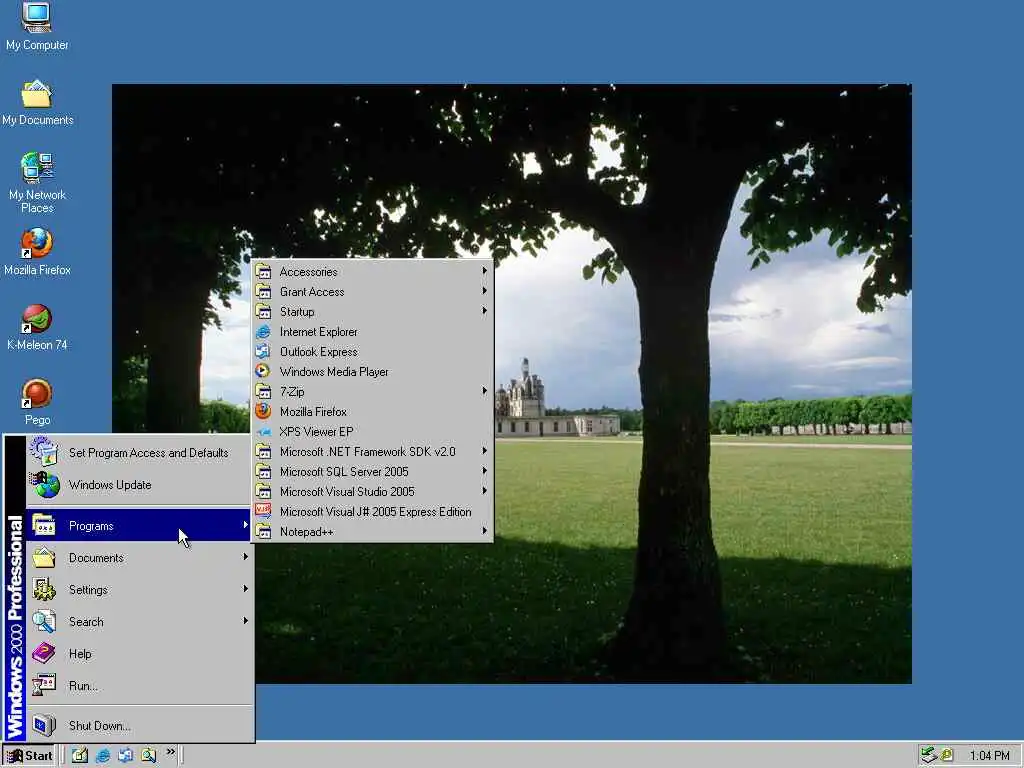Launch Outlook Express from the Programs menu
Screen dimensions: 1024x768
click(372, 352)
